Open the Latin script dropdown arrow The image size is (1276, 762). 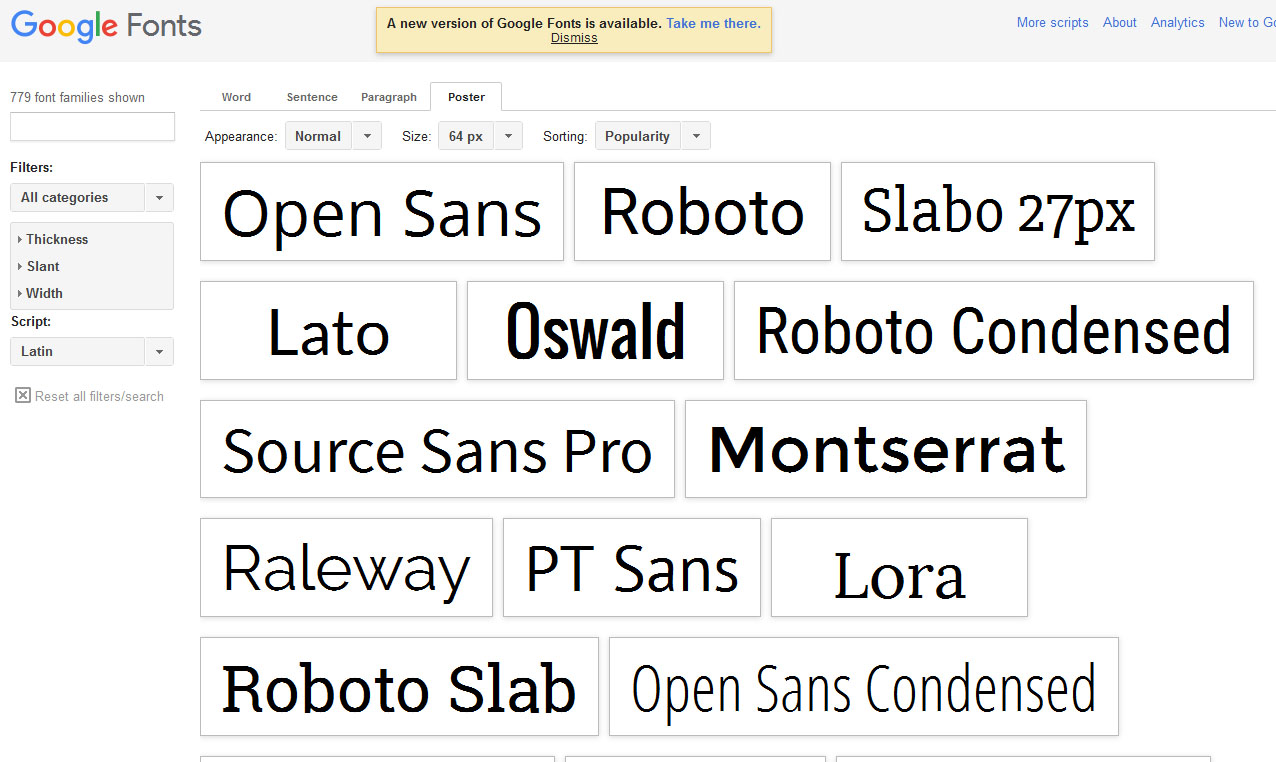point(159,352)
